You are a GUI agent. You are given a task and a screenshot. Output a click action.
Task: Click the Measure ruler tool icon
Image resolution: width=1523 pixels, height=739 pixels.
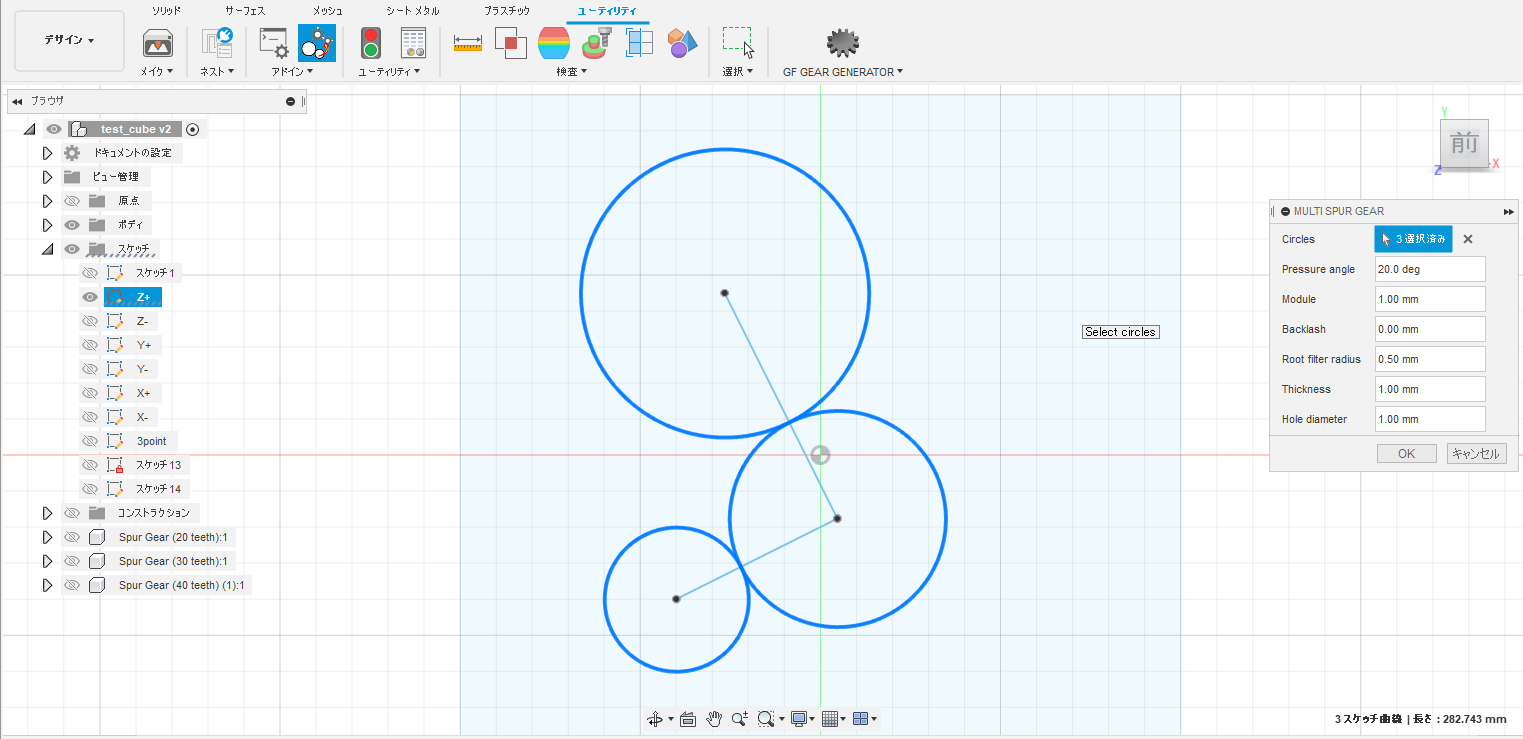click(x=467, y=43)
